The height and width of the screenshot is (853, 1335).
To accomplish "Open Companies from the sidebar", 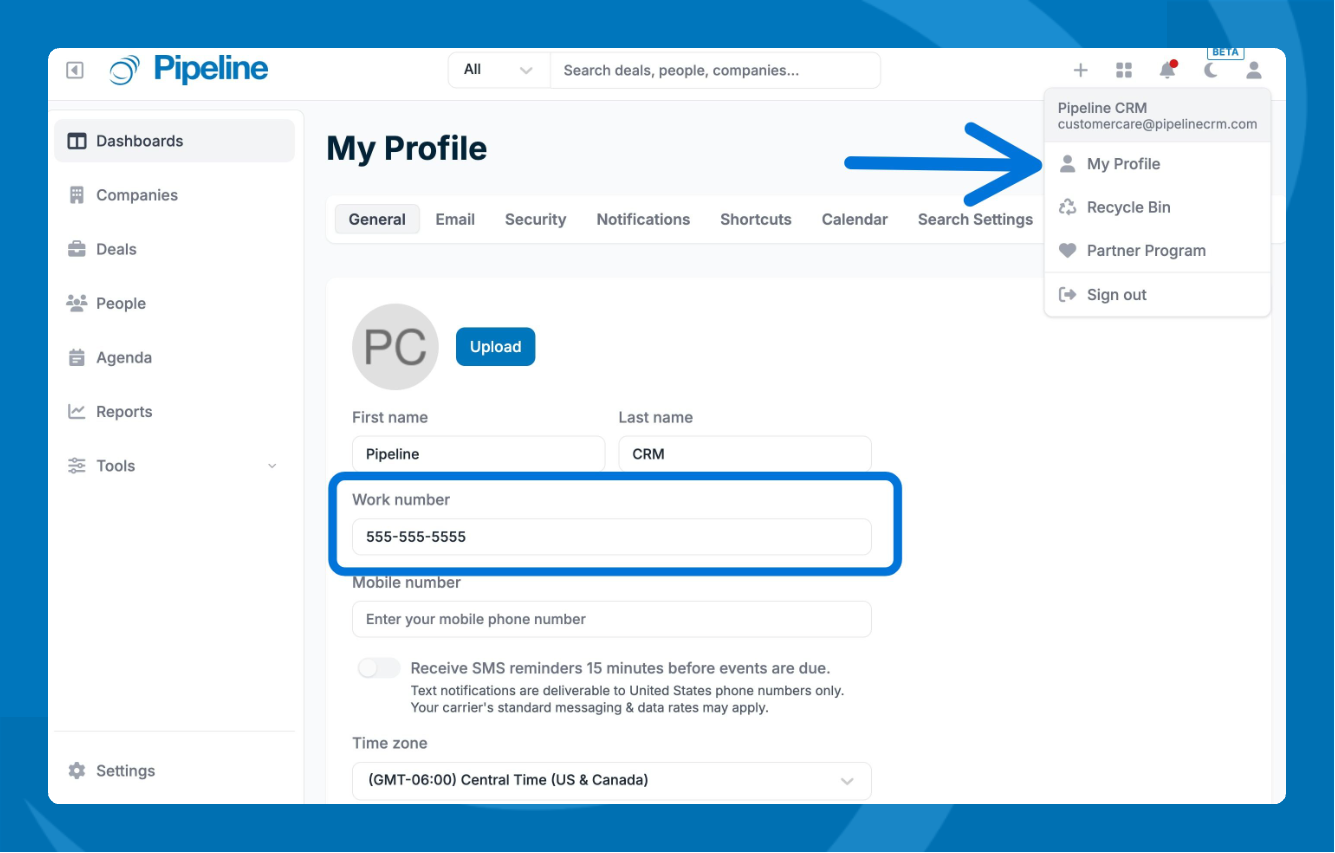I will [x=136, y=195].
